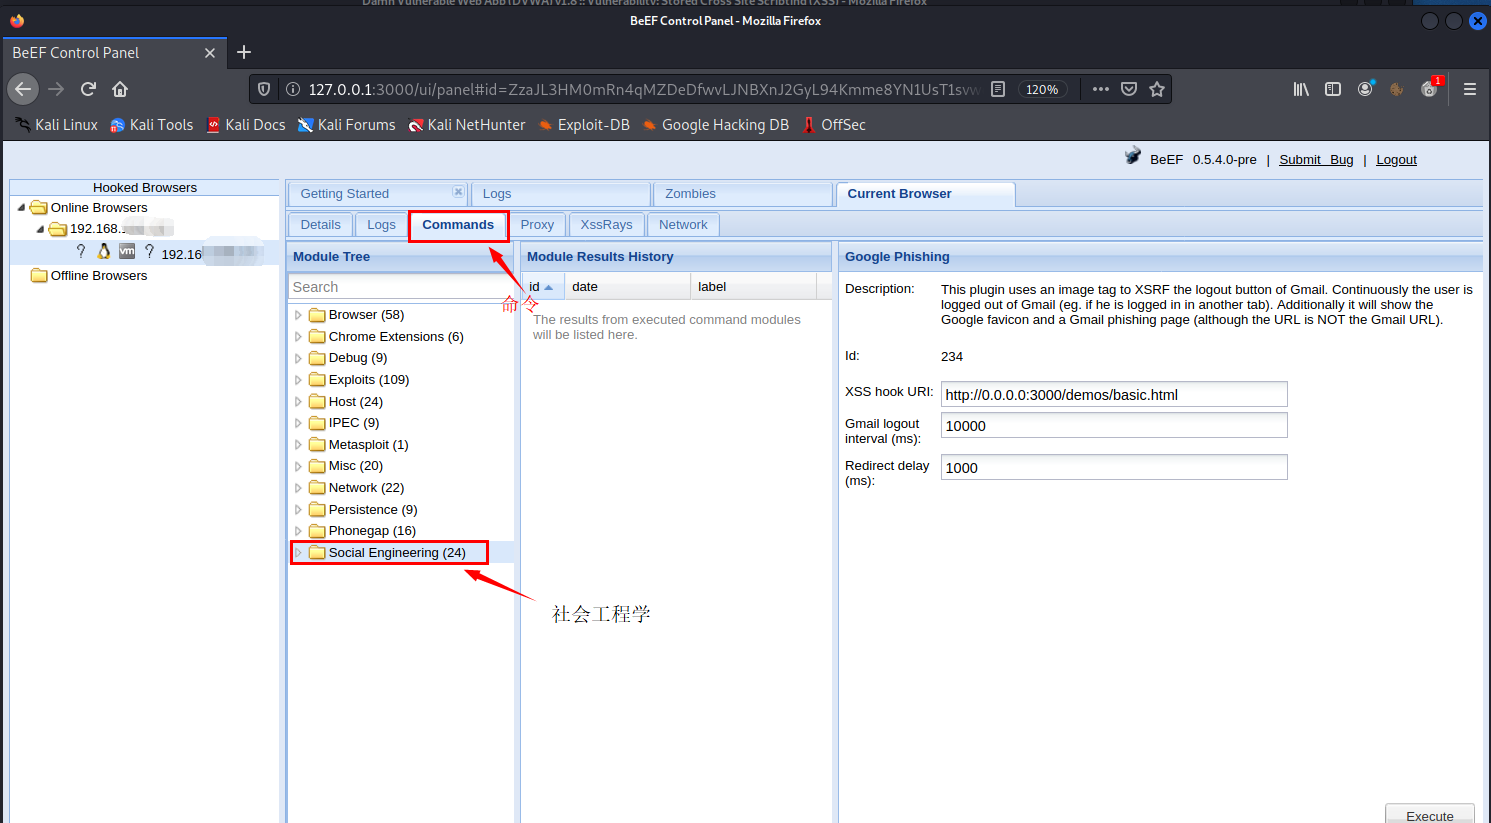
Task: Click the Redirect delay input field
Action: [x=1114, y=467]
